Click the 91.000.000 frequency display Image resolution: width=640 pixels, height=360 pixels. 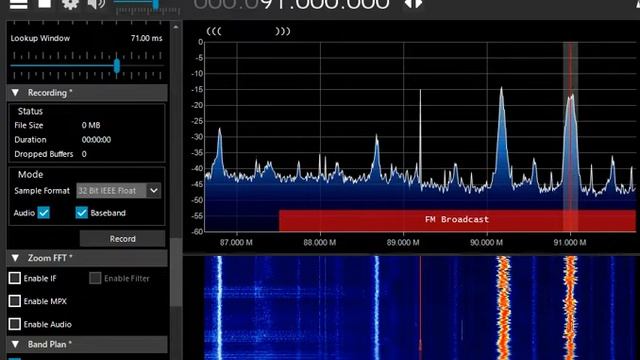pos(325,4)
